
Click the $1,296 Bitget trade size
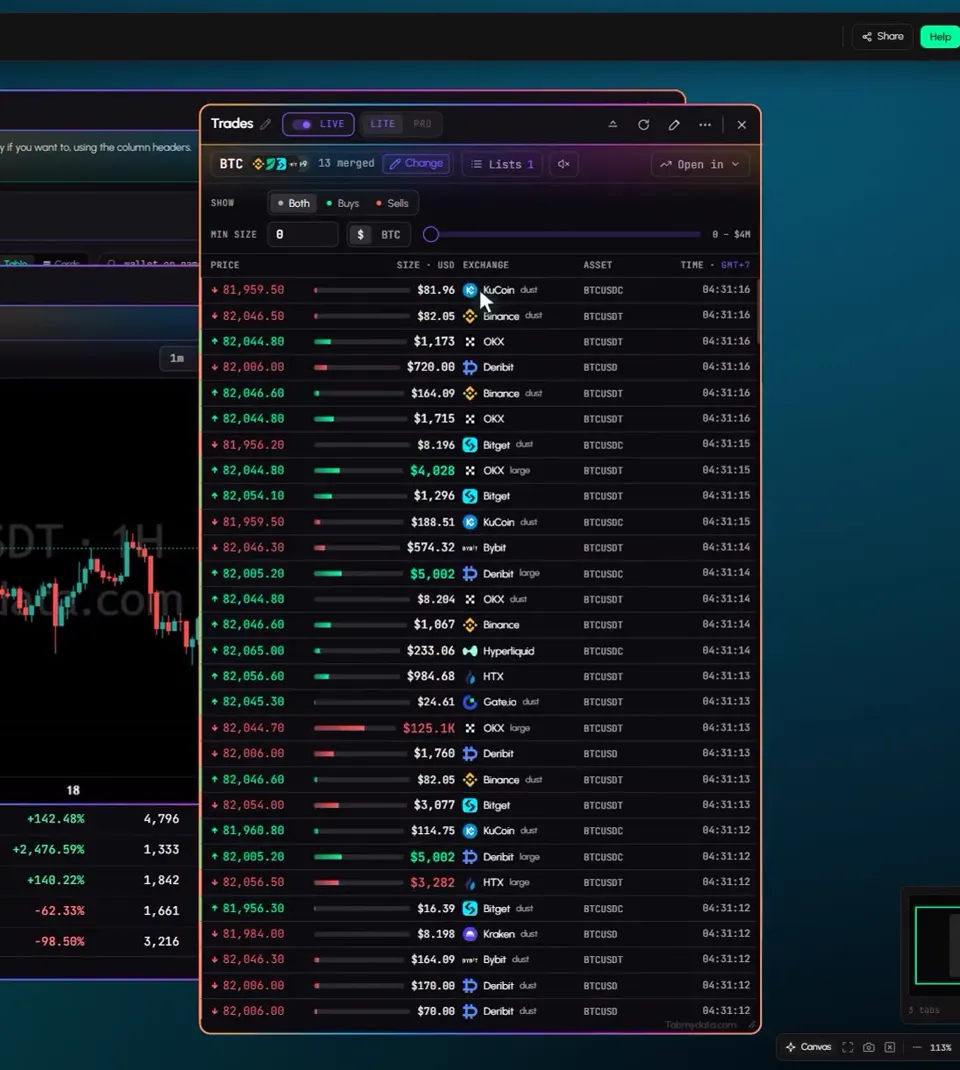pyautogui.click(x=434, y=496)
